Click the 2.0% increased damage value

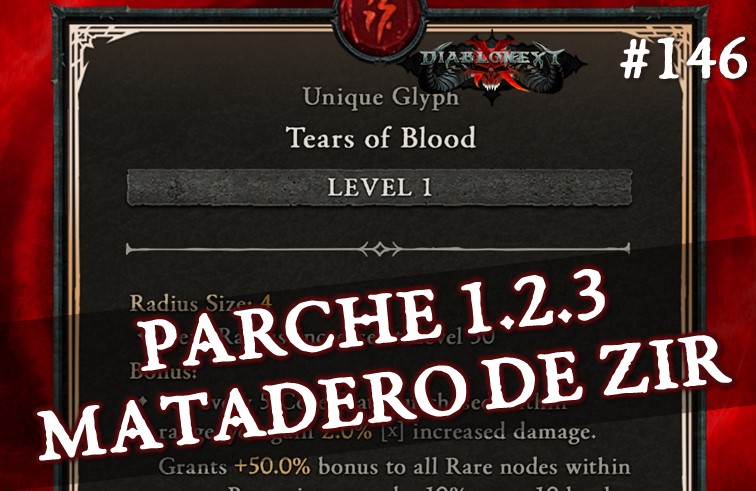pos(347,432)
